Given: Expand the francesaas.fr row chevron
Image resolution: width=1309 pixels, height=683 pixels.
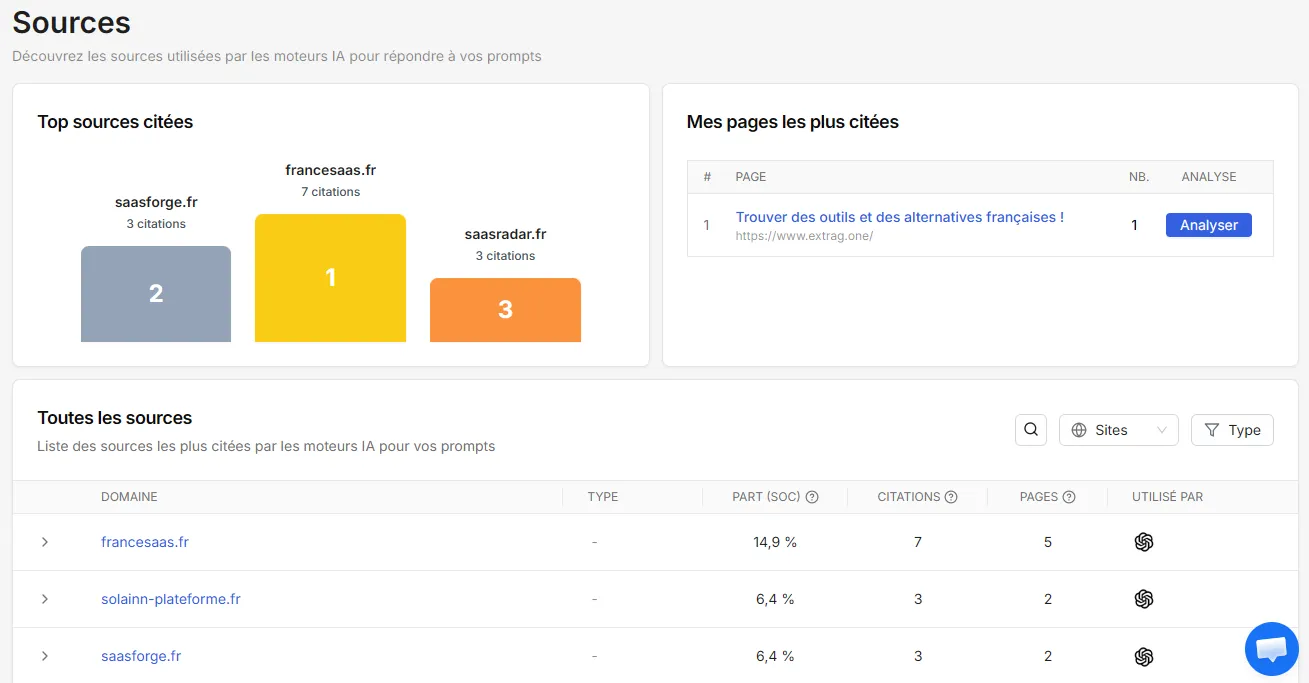Looking at the screenshot, I should coord(45,542).
